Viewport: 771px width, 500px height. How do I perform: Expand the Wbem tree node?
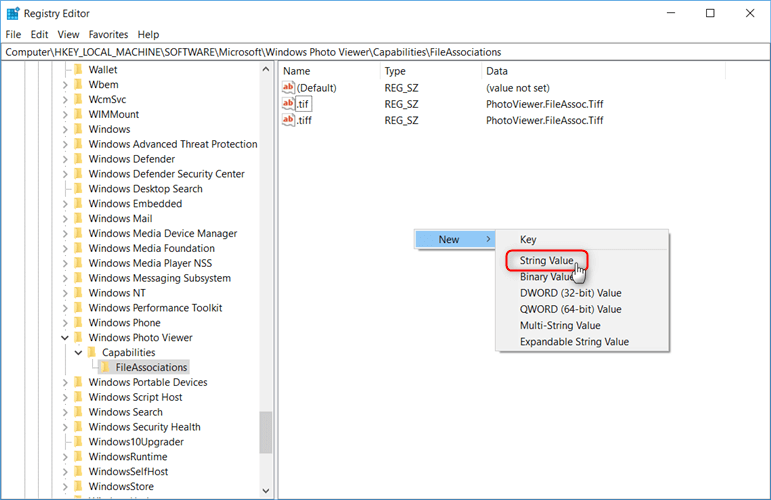[x=65, y=85]
